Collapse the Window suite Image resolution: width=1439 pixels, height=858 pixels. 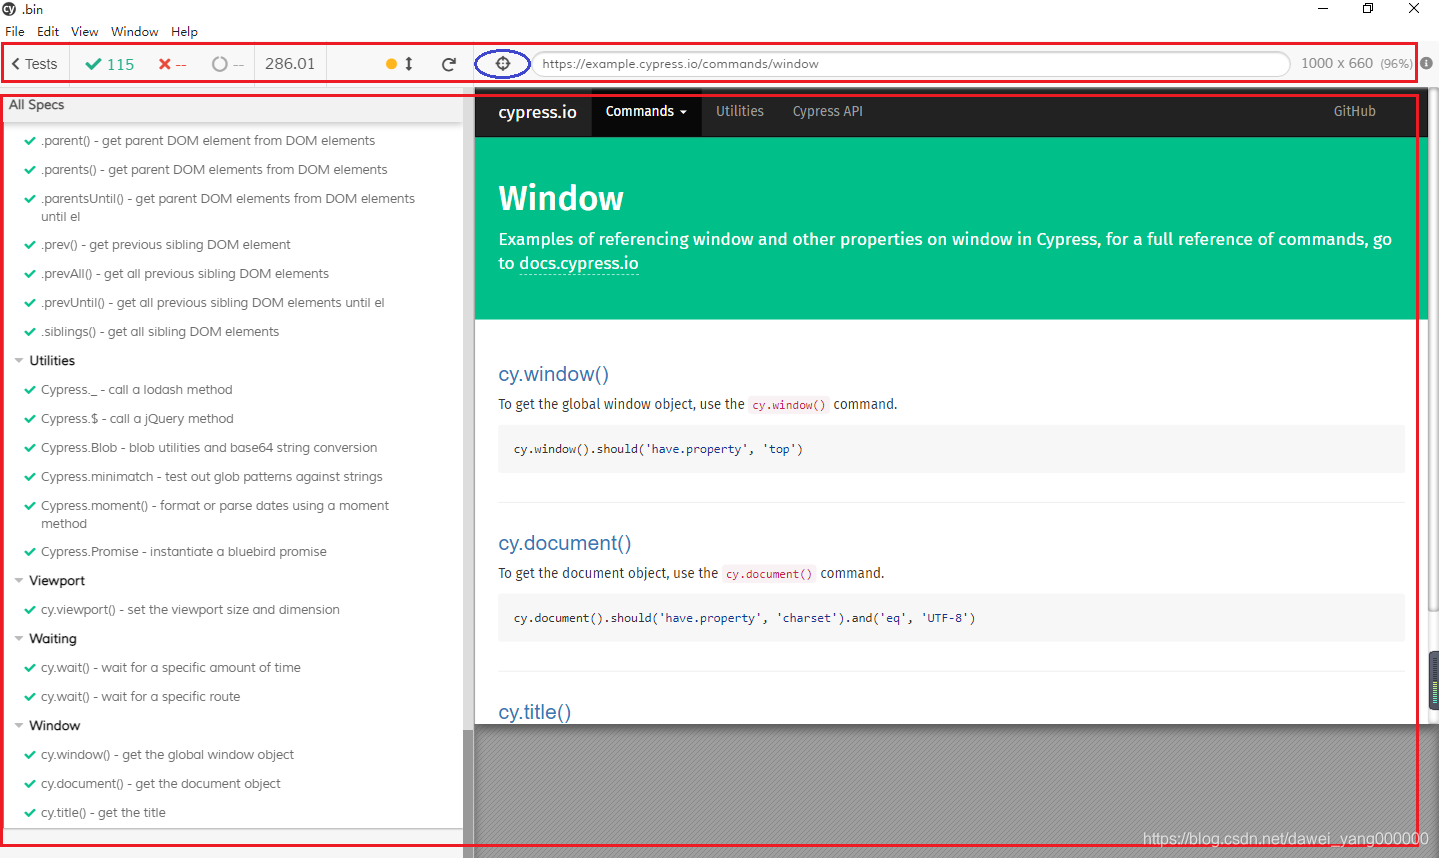[x=55, y=726]
